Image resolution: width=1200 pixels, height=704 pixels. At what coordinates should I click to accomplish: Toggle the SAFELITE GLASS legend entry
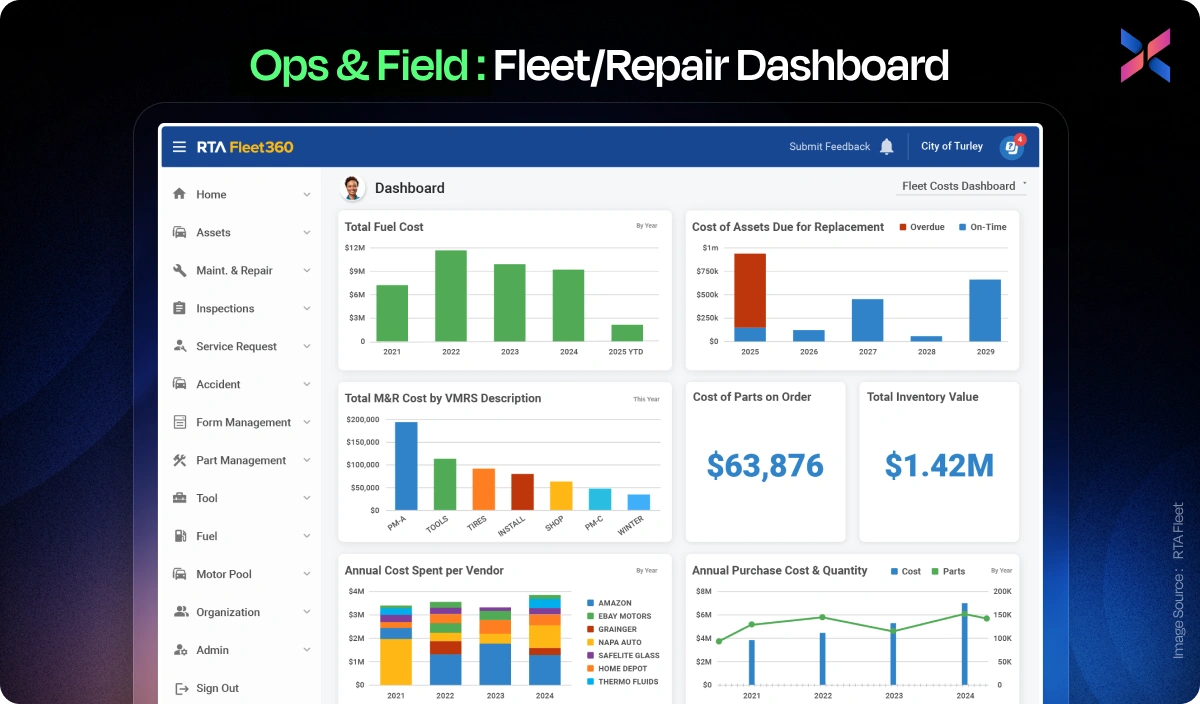623,655
